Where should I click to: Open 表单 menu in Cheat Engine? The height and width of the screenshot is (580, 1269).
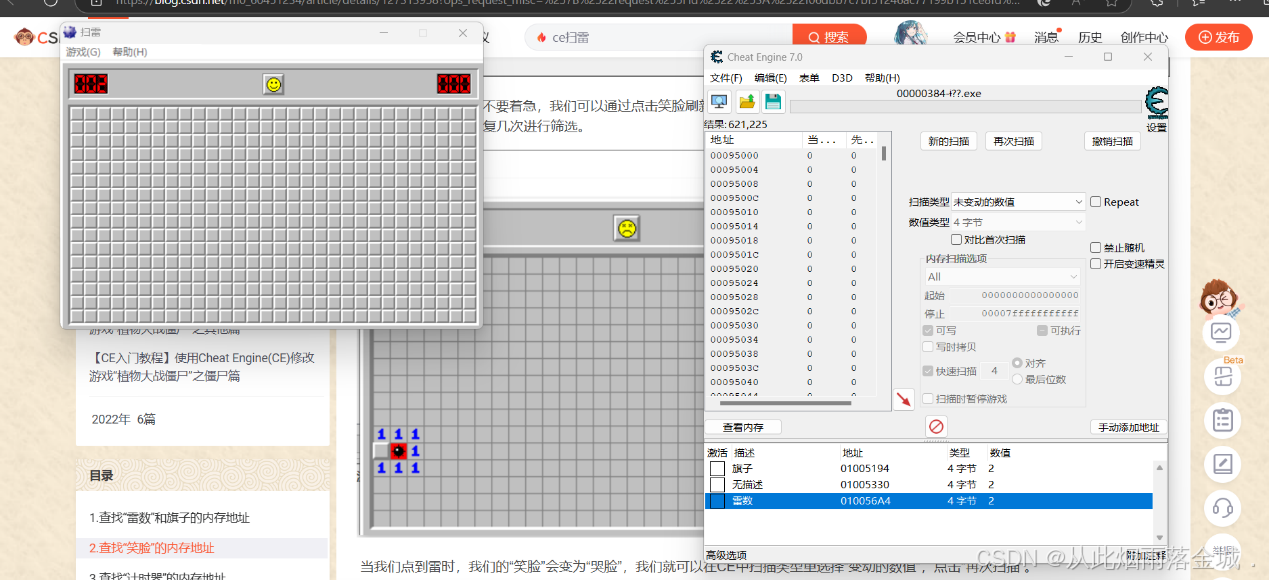(x=809, y=78)
